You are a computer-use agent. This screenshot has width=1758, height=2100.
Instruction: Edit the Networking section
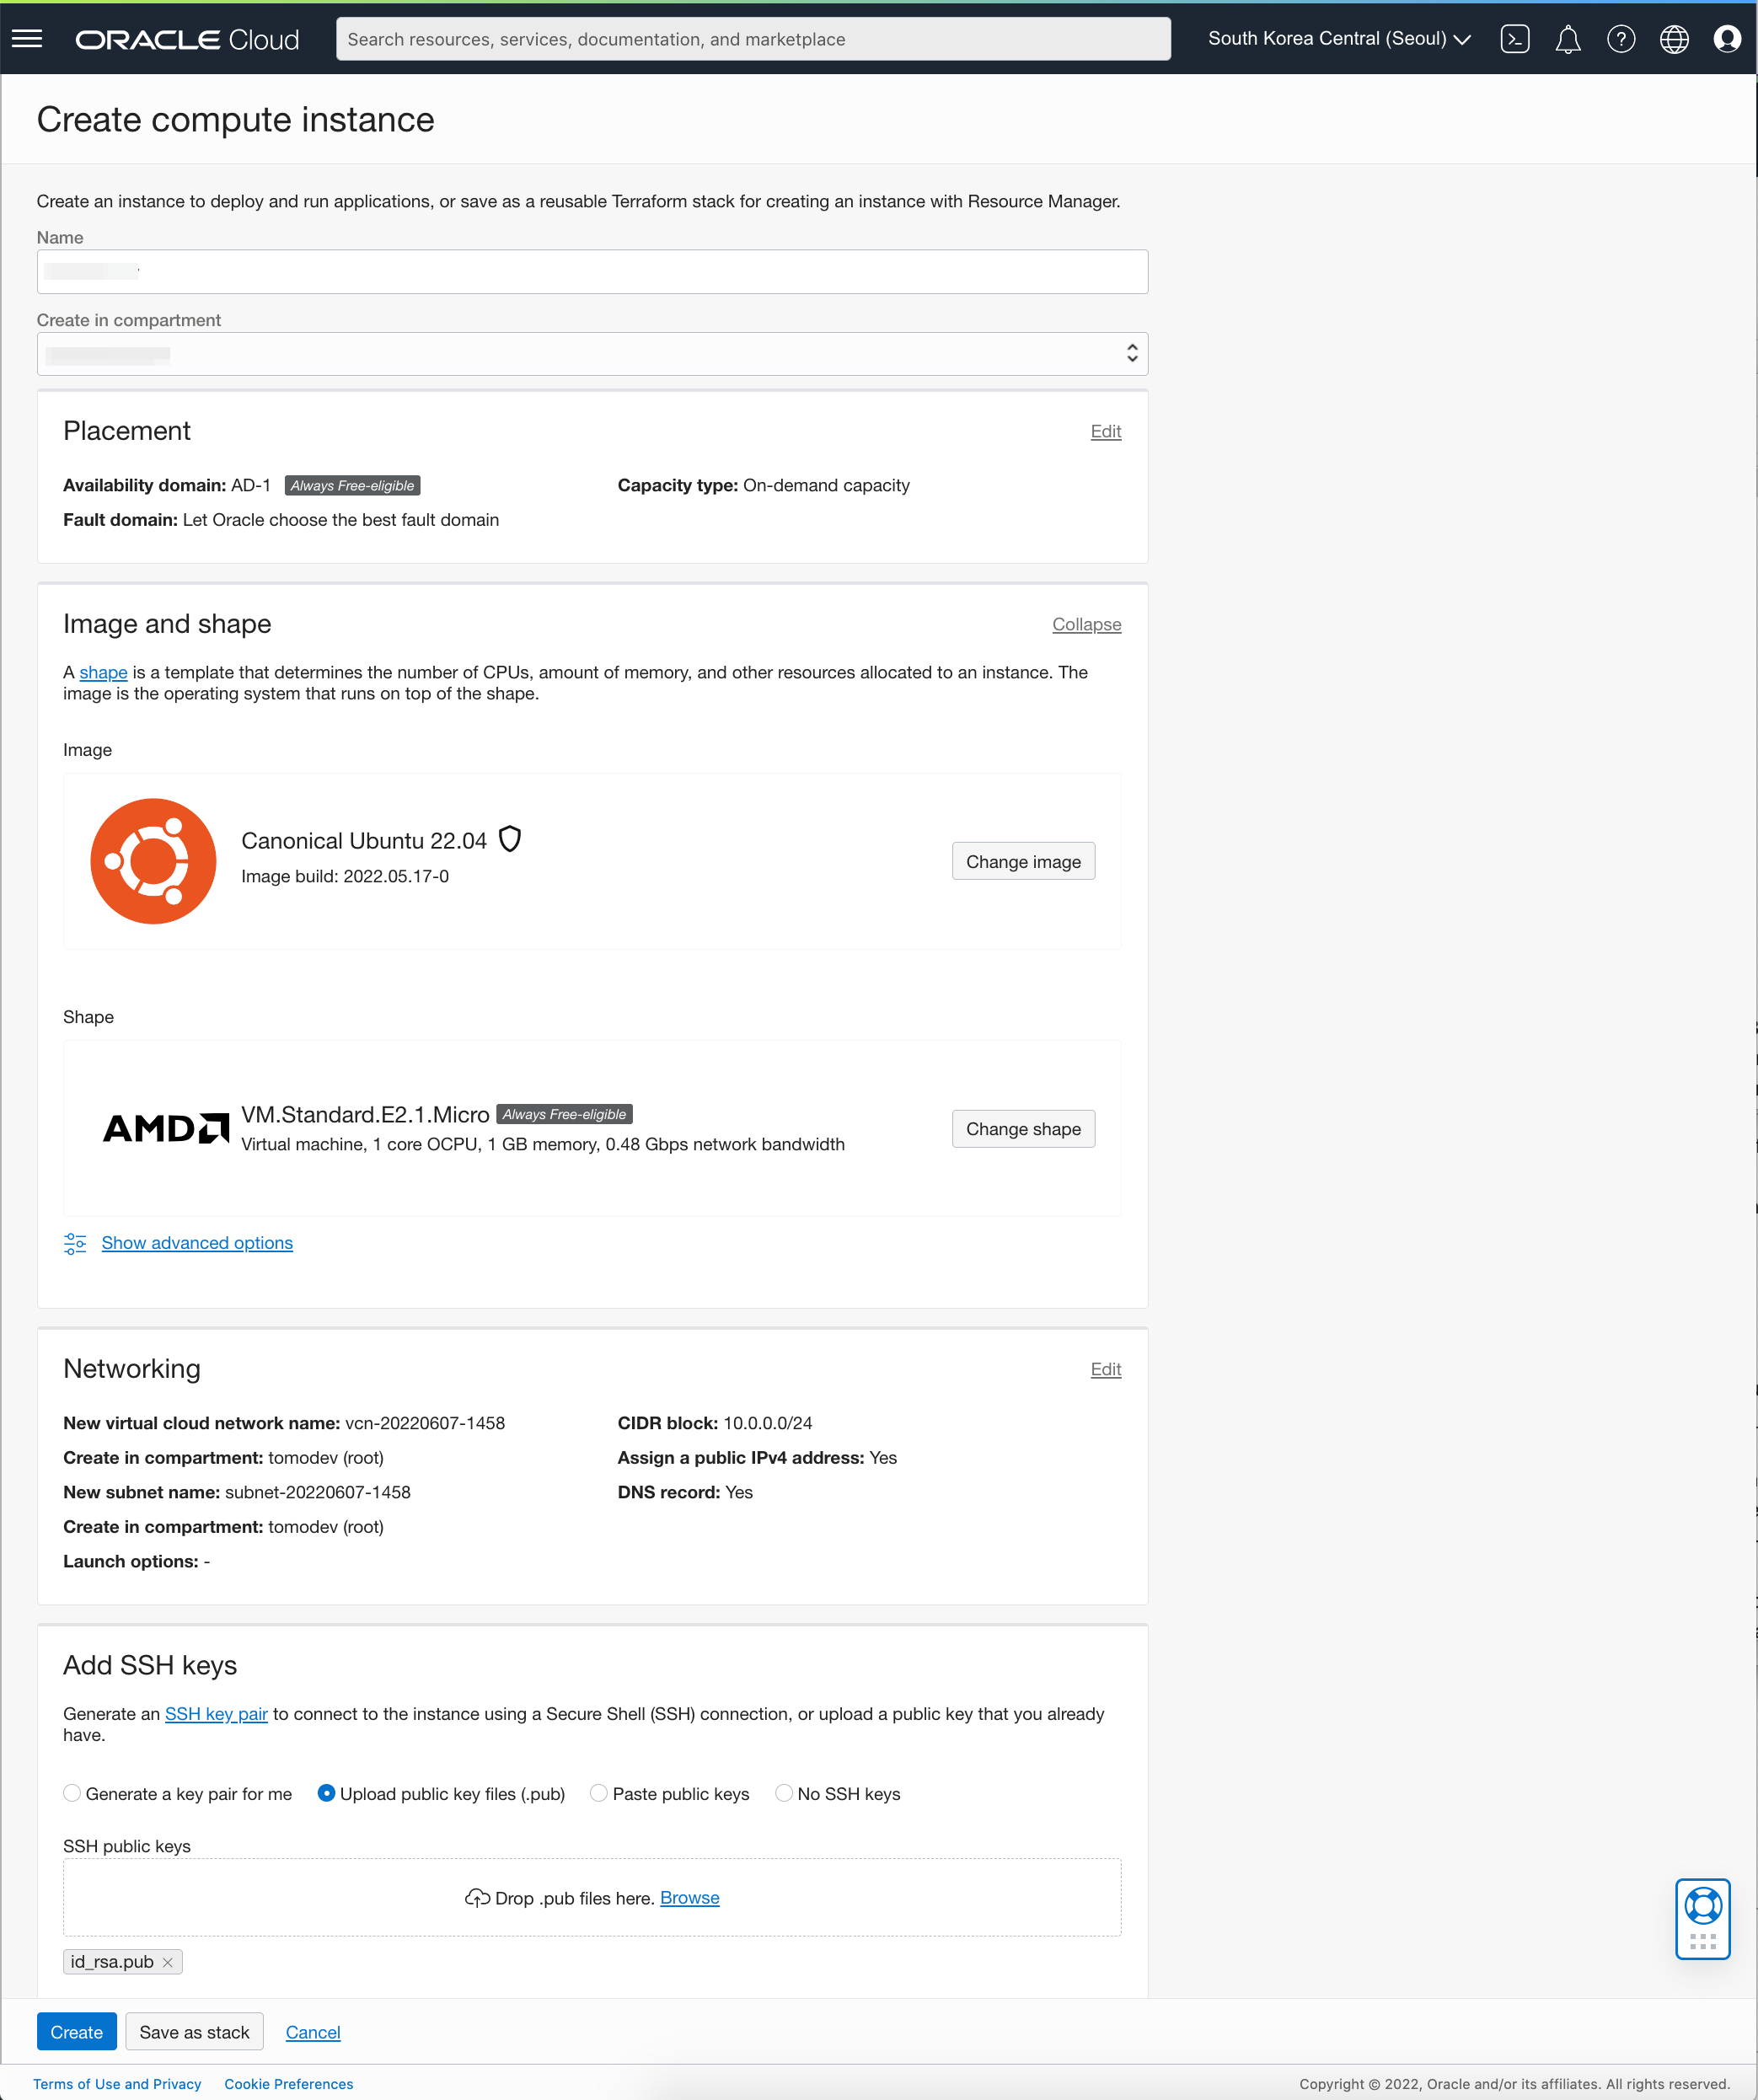click(x=1106, y=1369)
